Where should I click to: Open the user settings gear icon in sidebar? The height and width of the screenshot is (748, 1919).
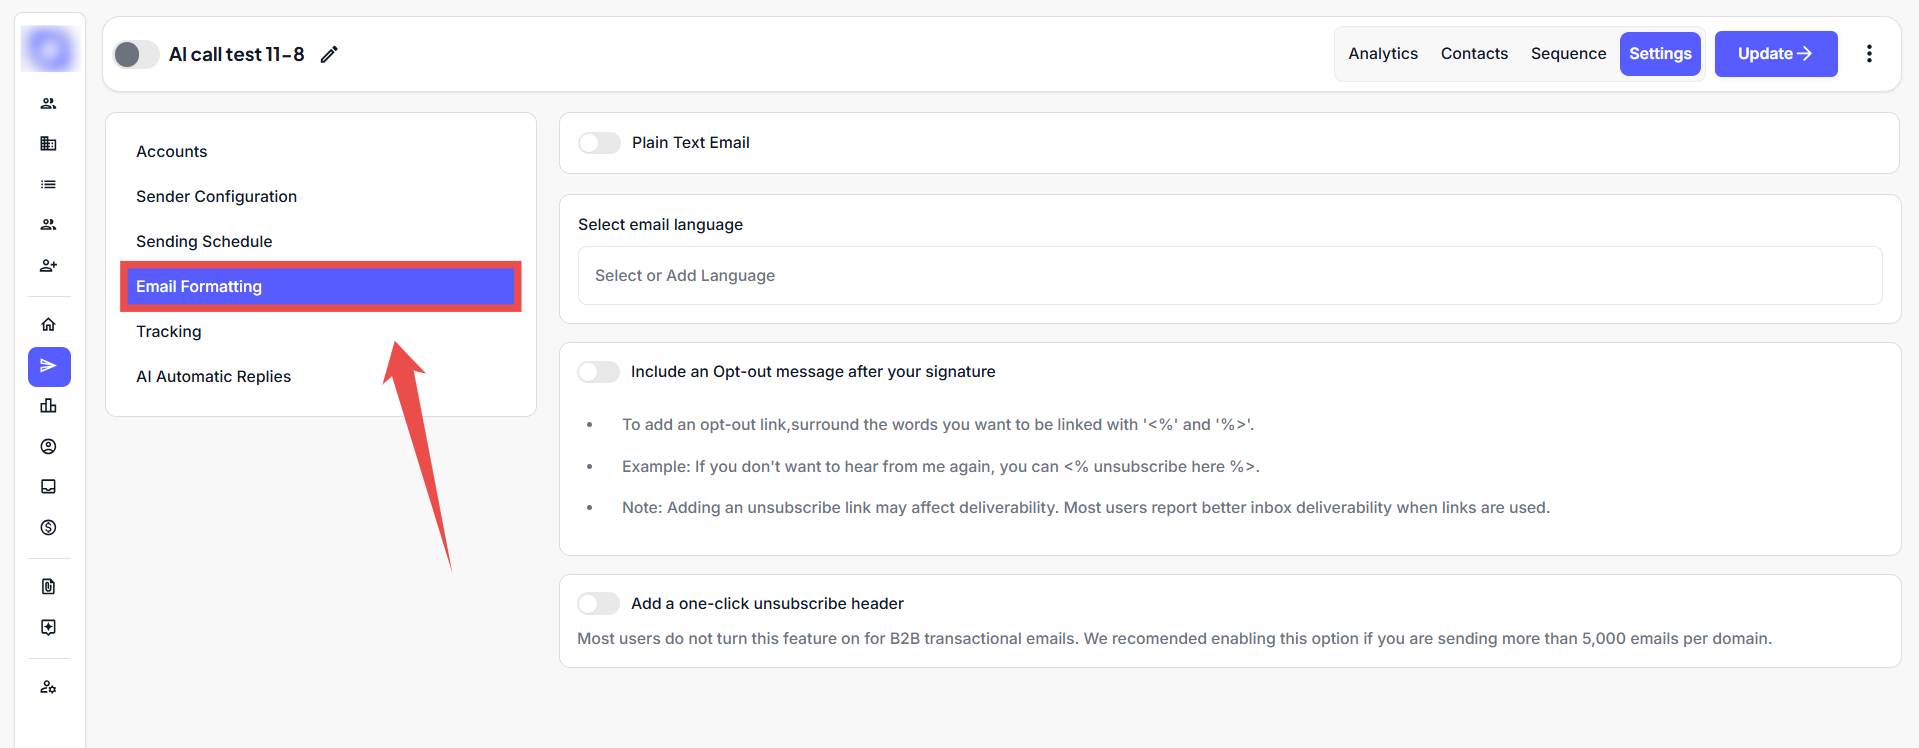point(48,687)
